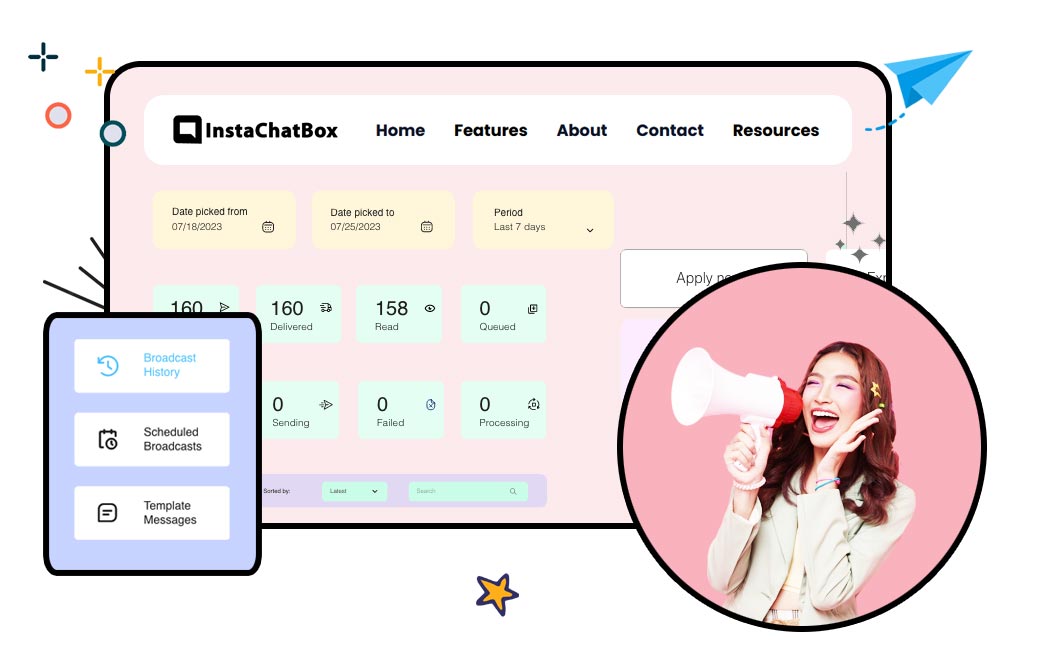
Task: Click the Processing card gear icon
Action: (534, 404)
